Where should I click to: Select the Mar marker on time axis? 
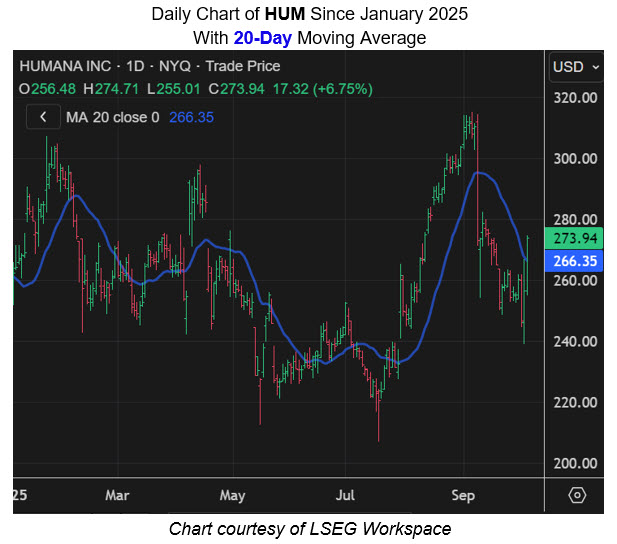click(118, 495)
